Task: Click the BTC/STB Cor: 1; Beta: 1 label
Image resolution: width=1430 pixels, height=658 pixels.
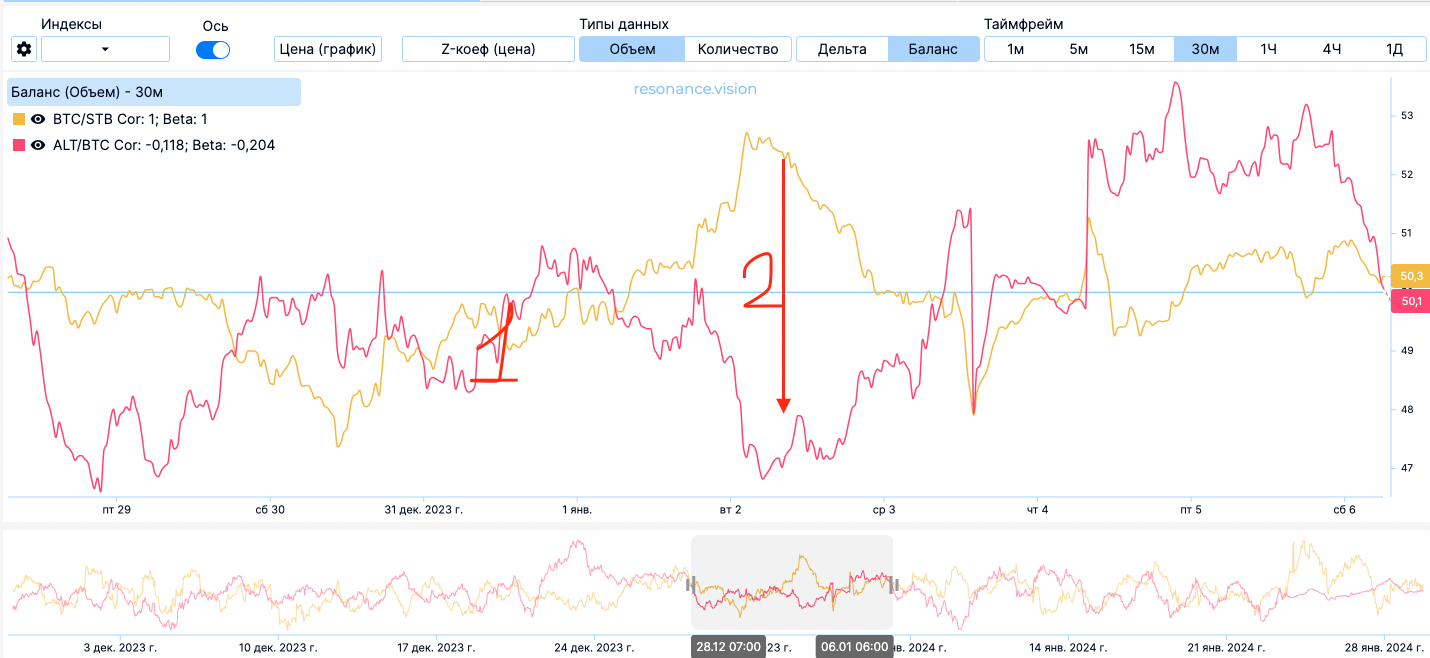Action: pyautogui.click(x=129, y=119)
